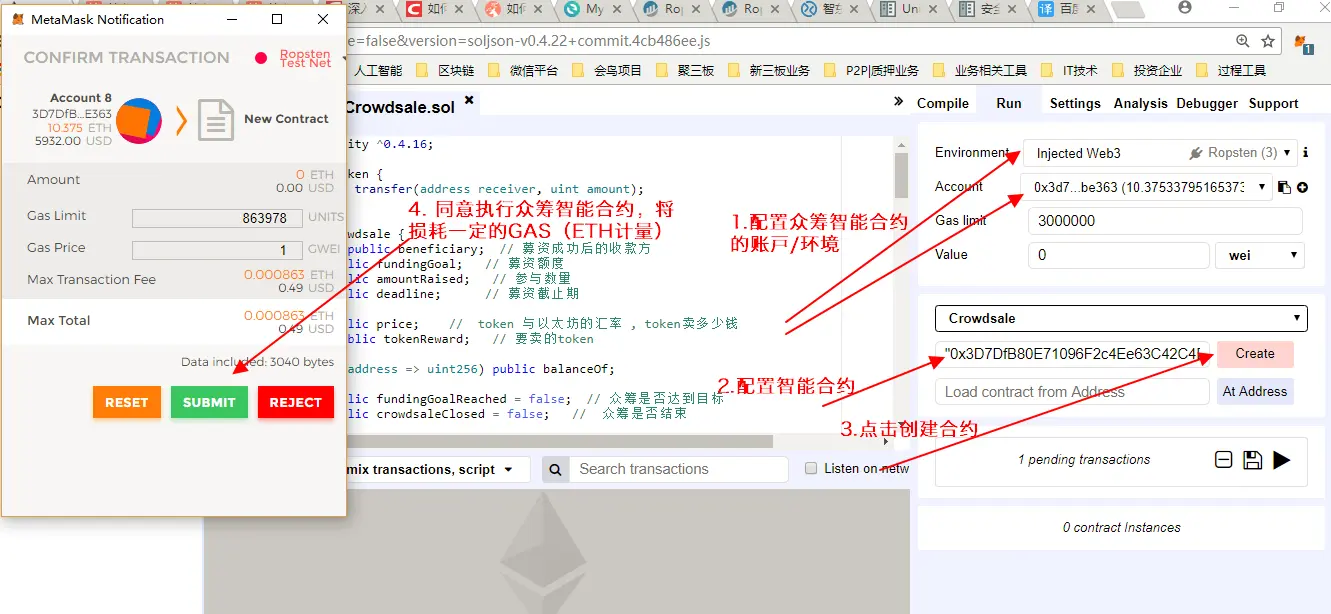The width and height of the screenshot is (1331, 614).
Task: Click the MetaMask extension icon in Chrome toolbar
Action: (x=1303, y=43)
